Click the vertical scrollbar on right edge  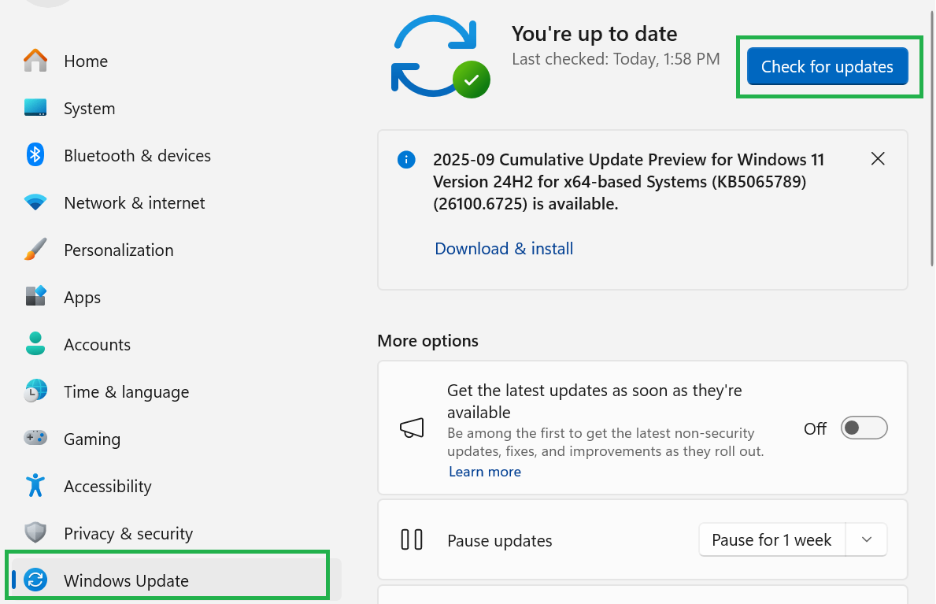[932, 137]
